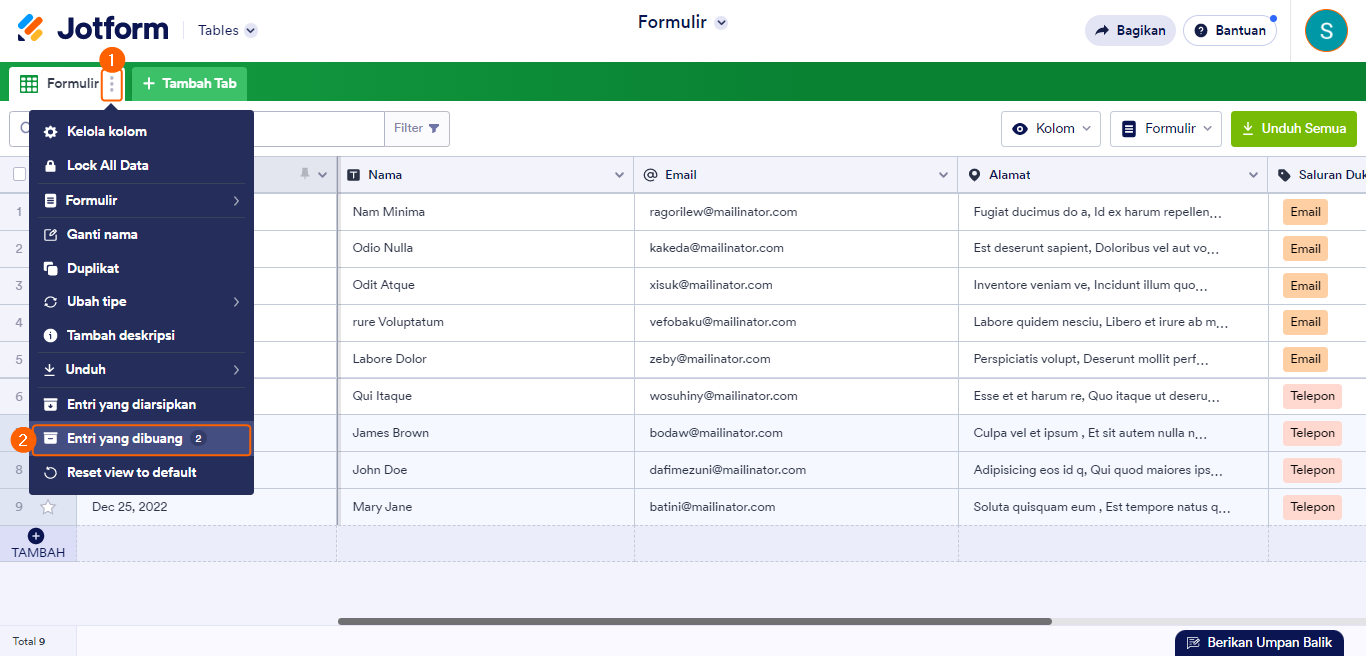
Task: Click the Bantuan help button
Action: coord(1230,31)
